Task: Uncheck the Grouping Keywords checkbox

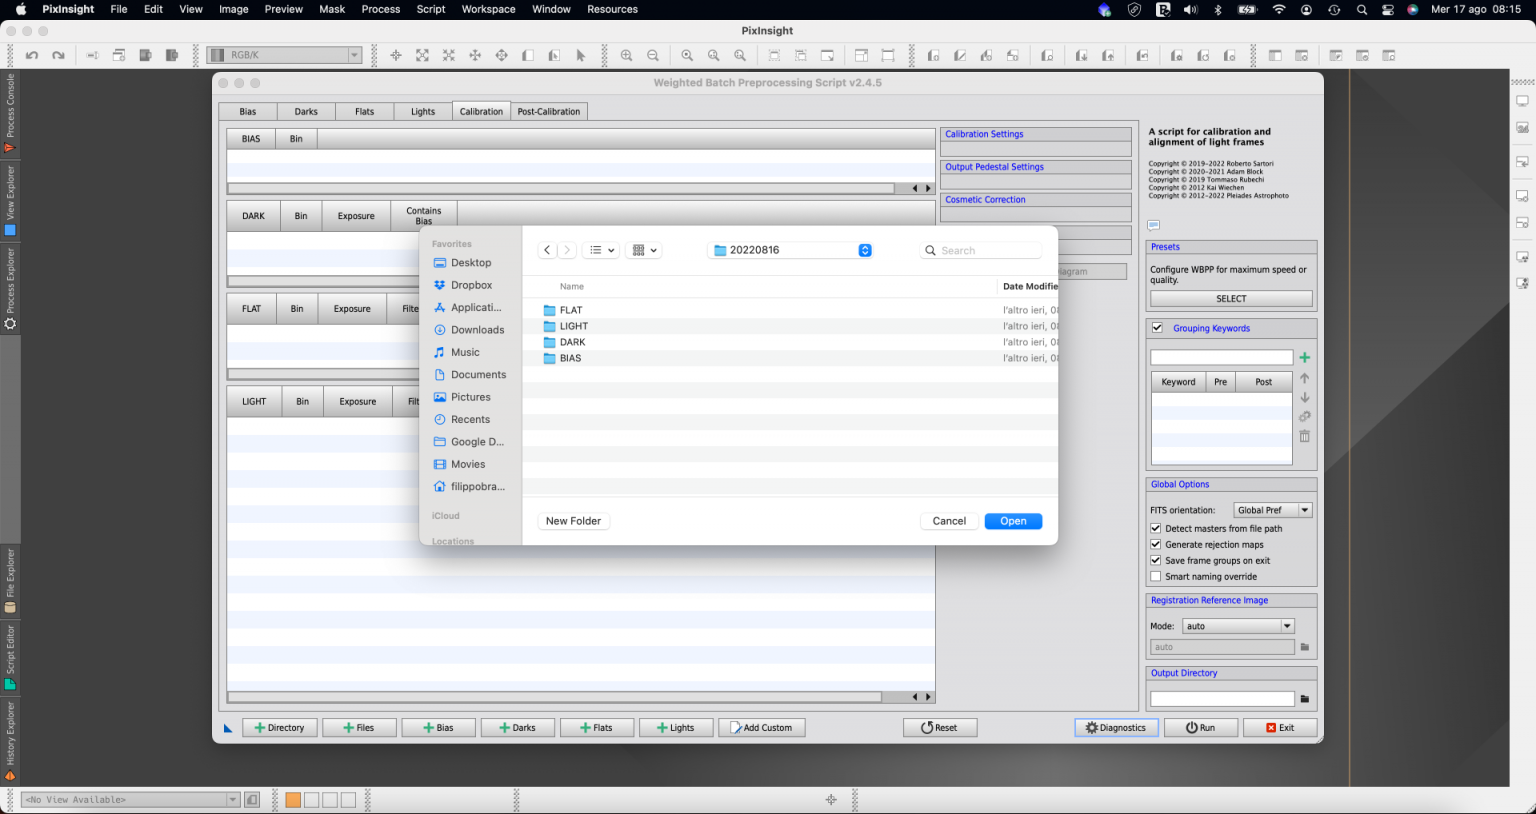Action: click(x=1157, y=327)
